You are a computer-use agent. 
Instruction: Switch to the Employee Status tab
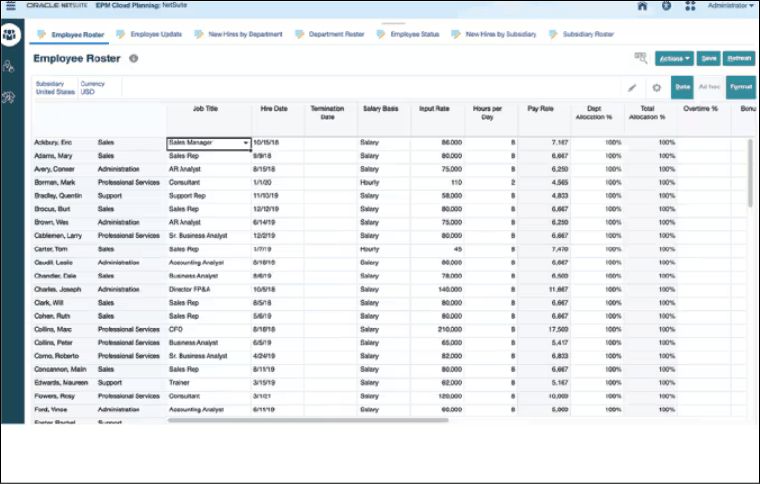point(415,34)
